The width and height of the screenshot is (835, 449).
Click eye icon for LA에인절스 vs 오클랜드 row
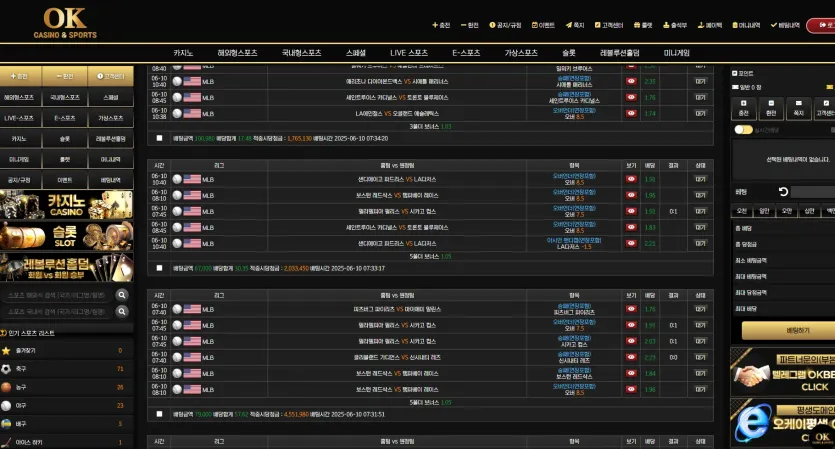click(631, 113)
